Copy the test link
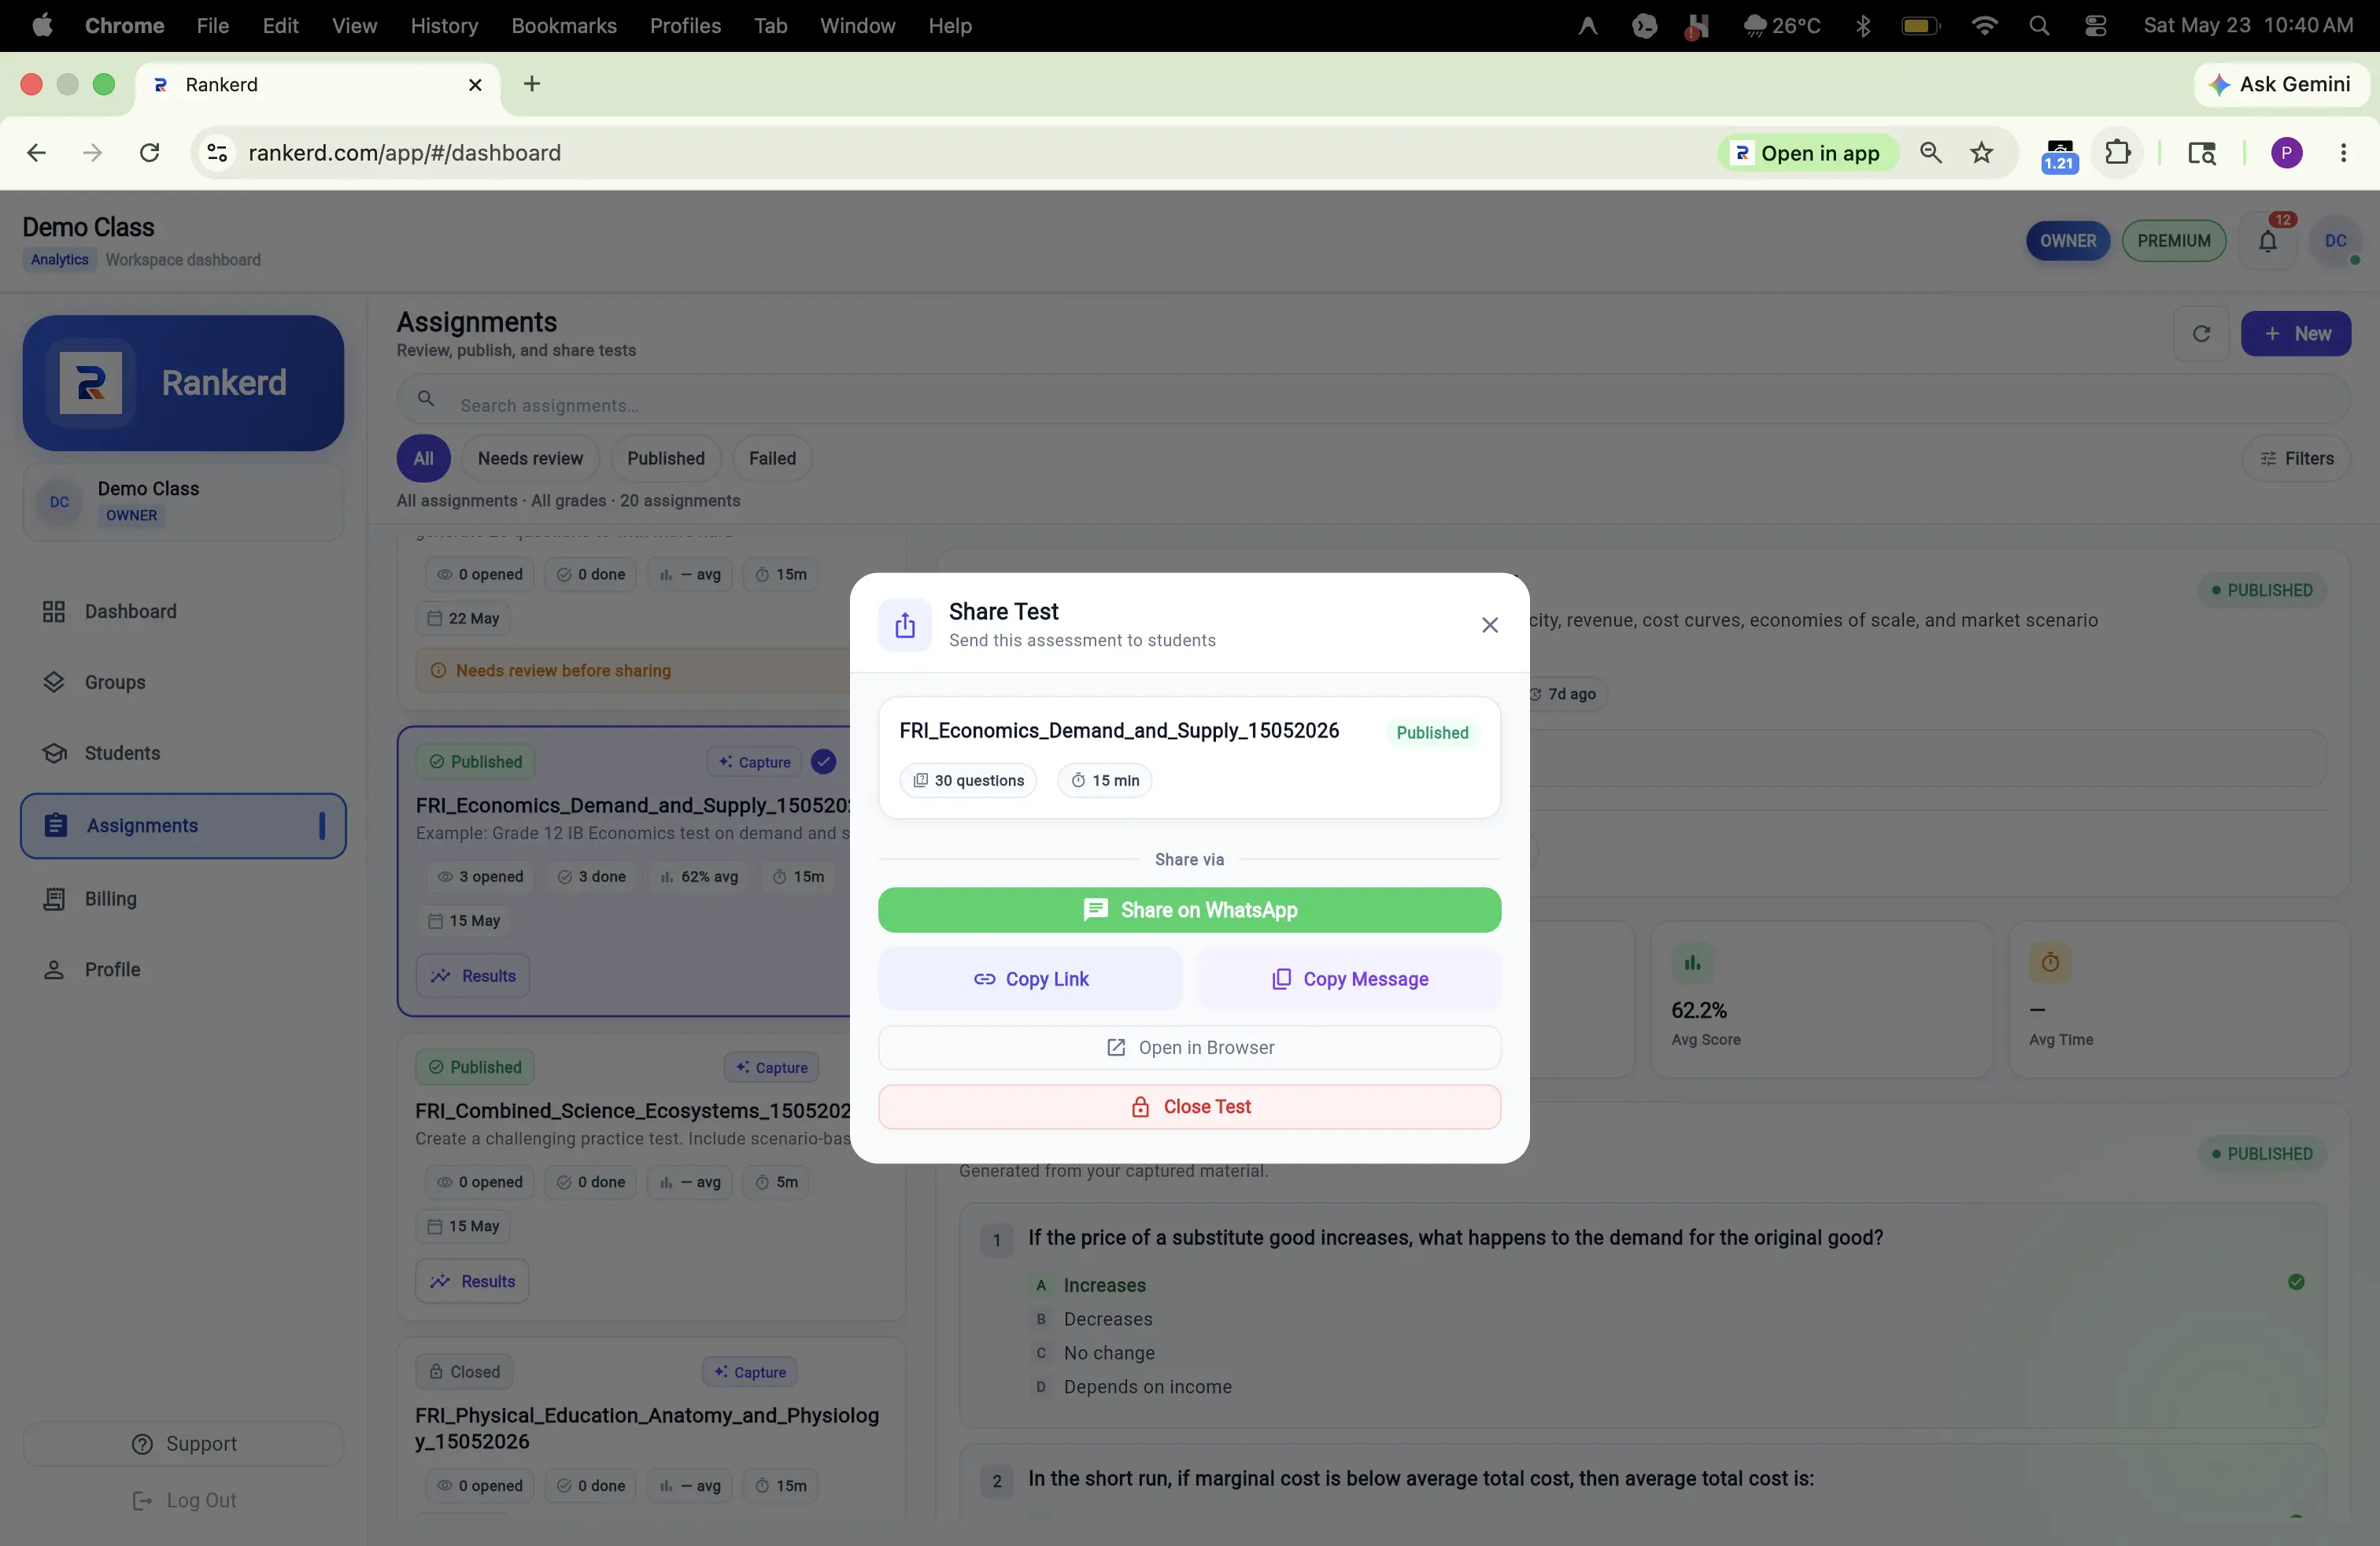 point(1030,979)
